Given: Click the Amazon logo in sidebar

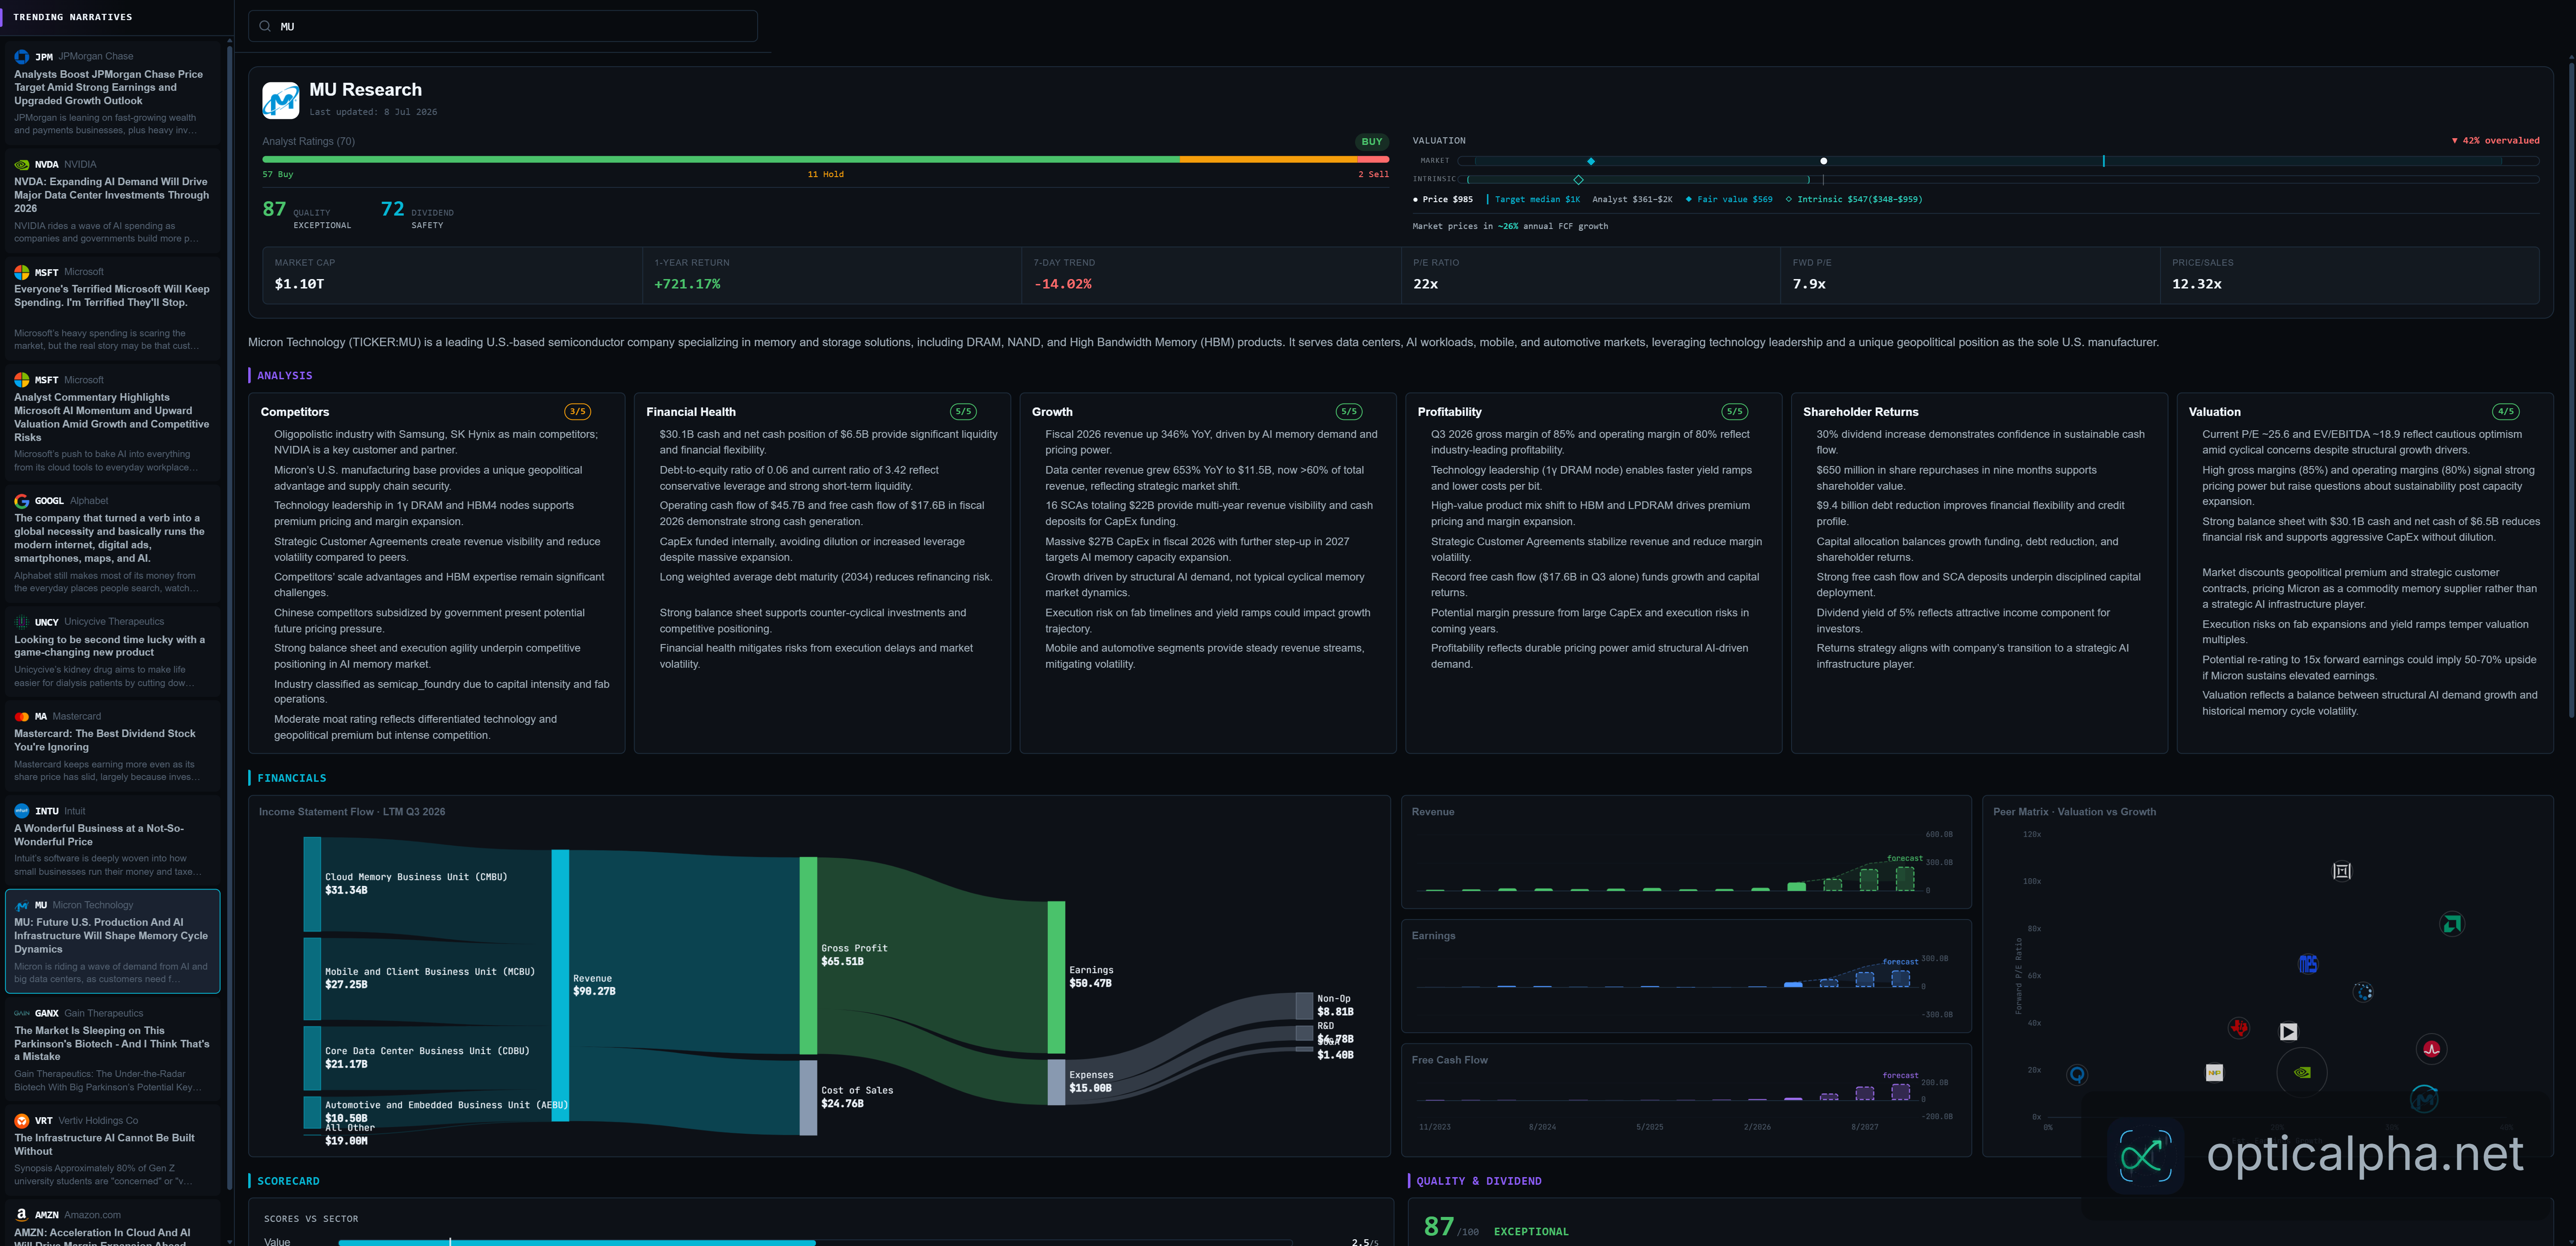Looking at the screenshot, I should 21,1215.
